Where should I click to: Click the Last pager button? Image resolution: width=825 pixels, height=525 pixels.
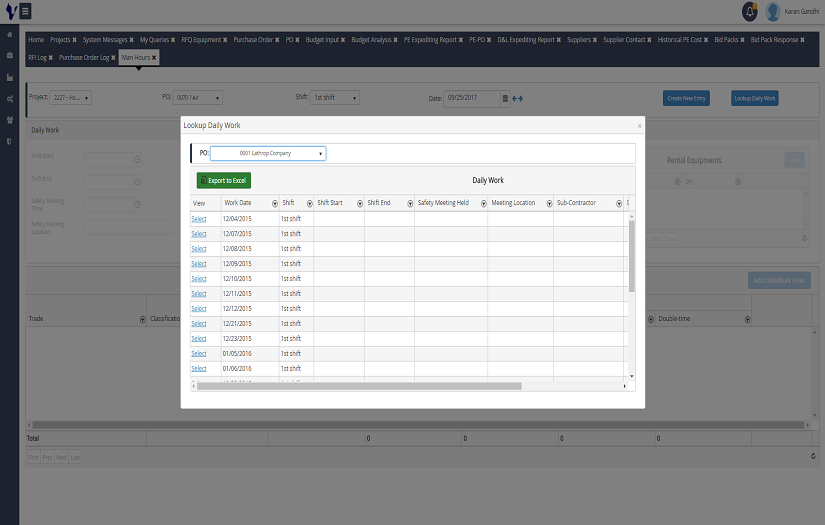[x=75, y=458]
